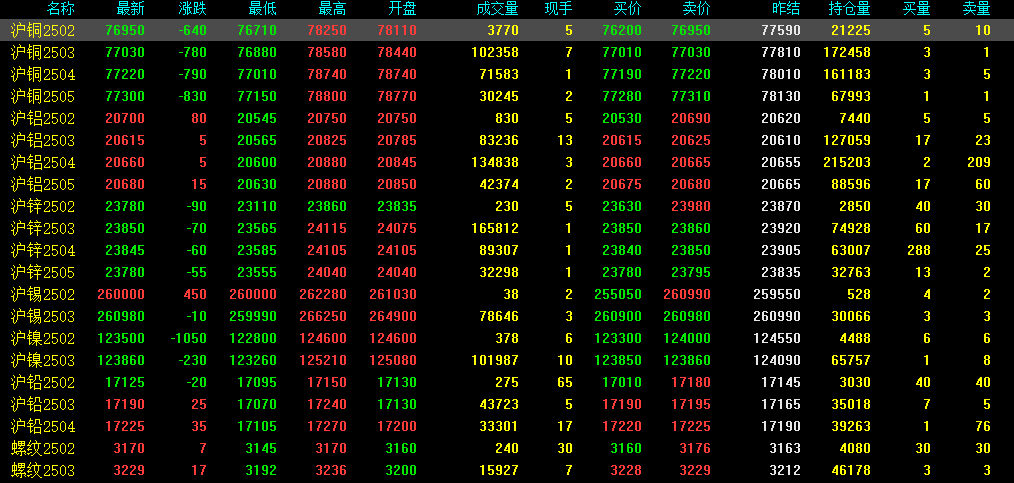
Task: Select the 沪铝2503 contract name
Action: click(x=43, y=140)
